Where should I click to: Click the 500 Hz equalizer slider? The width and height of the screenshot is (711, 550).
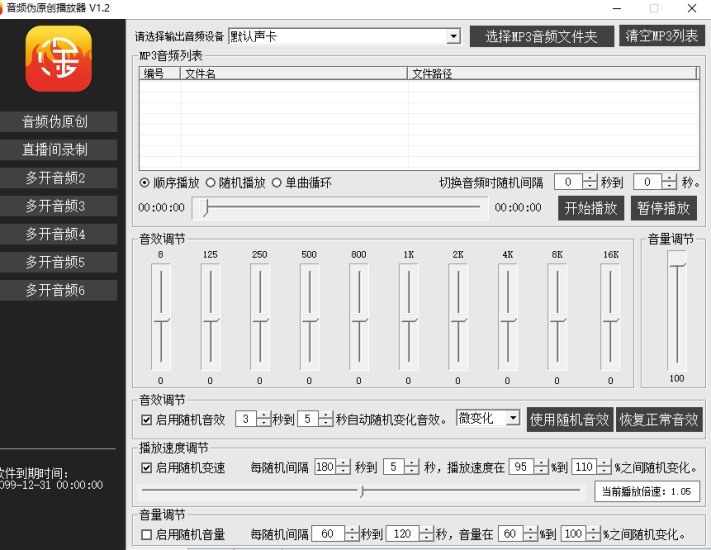310,317
